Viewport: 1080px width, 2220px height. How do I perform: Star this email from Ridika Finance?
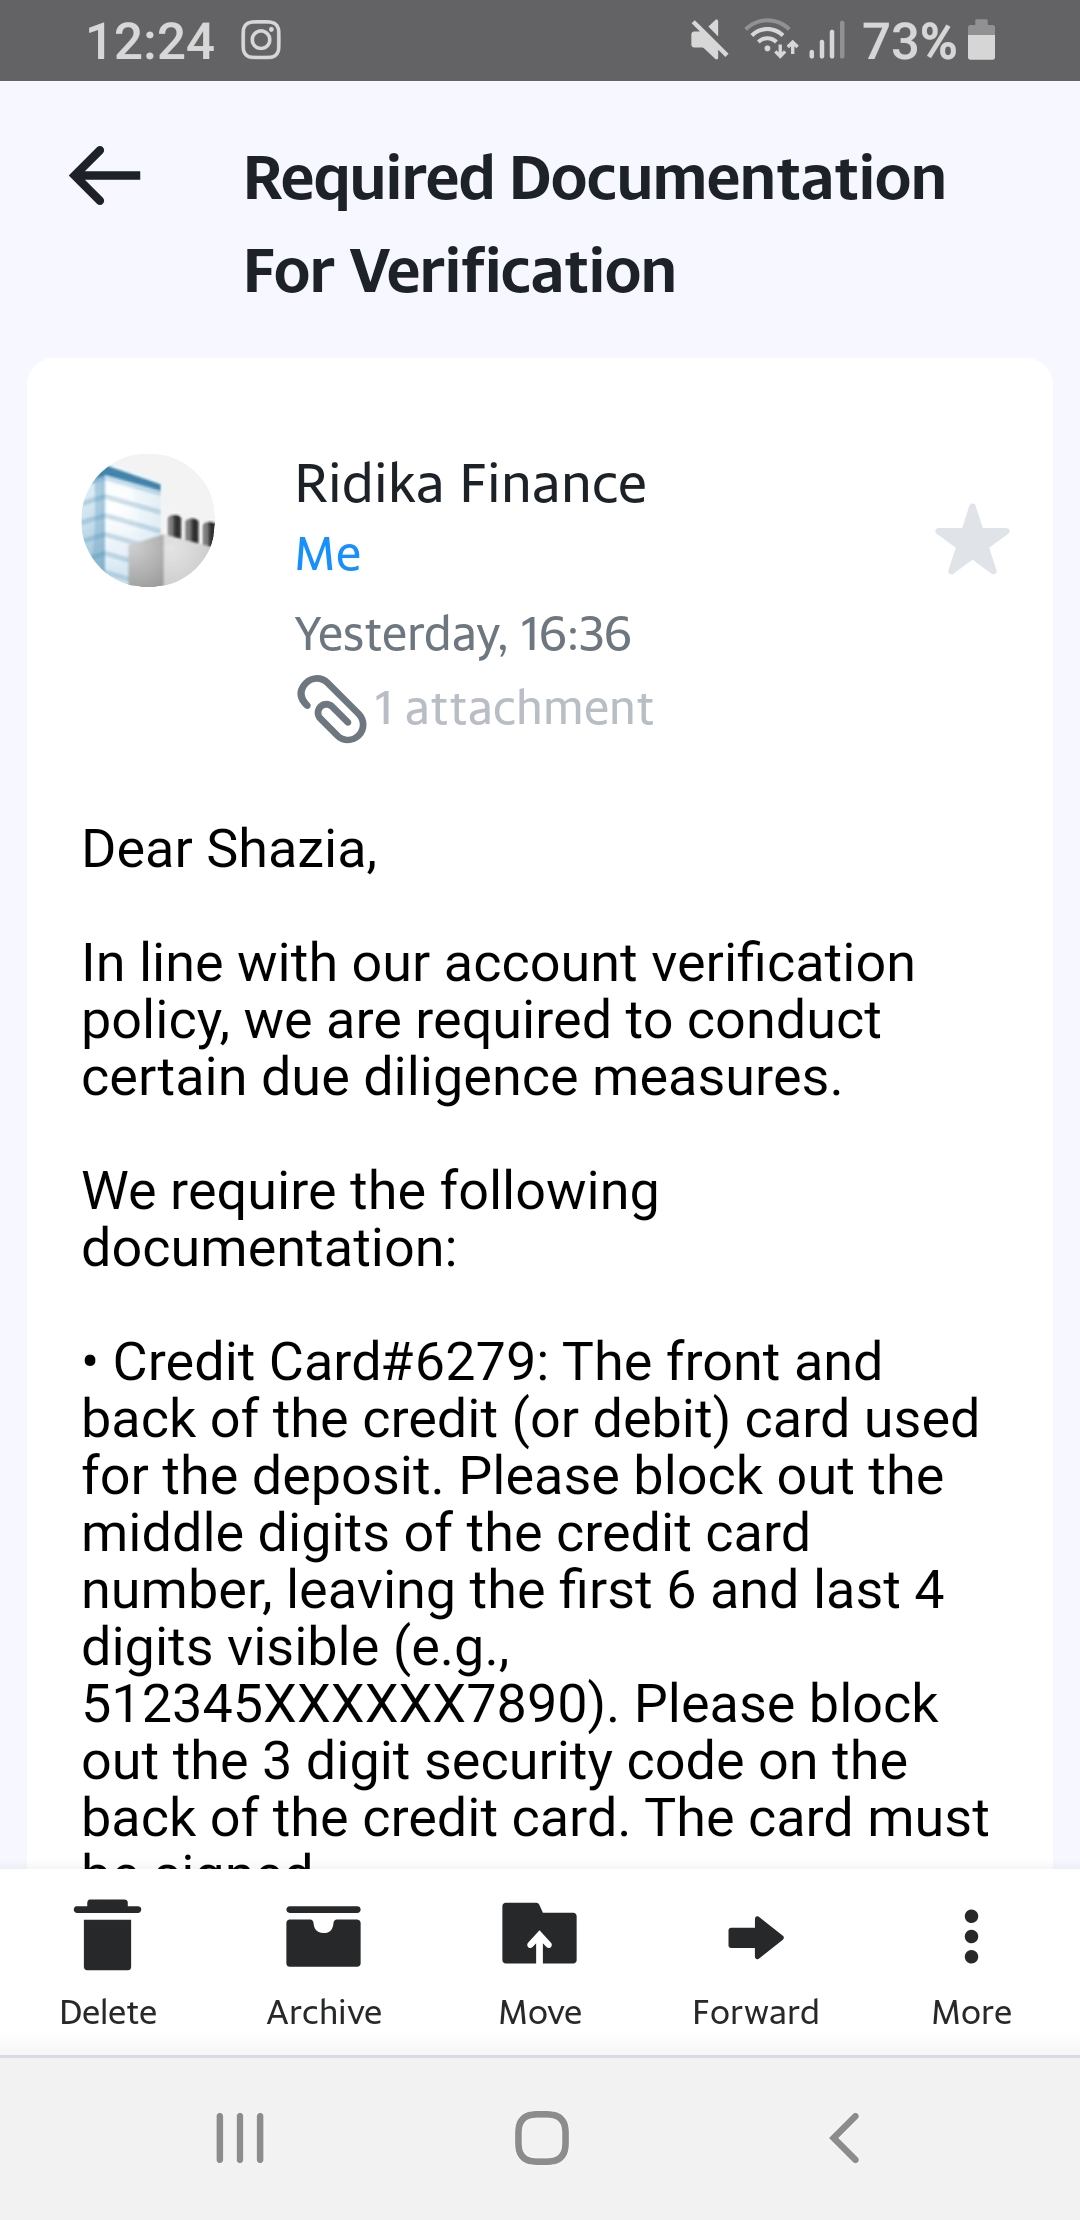972,540
